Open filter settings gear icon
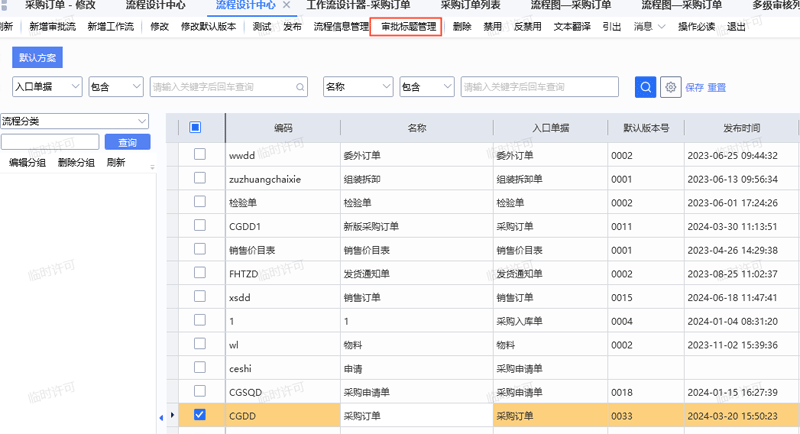 click(670, 87)
